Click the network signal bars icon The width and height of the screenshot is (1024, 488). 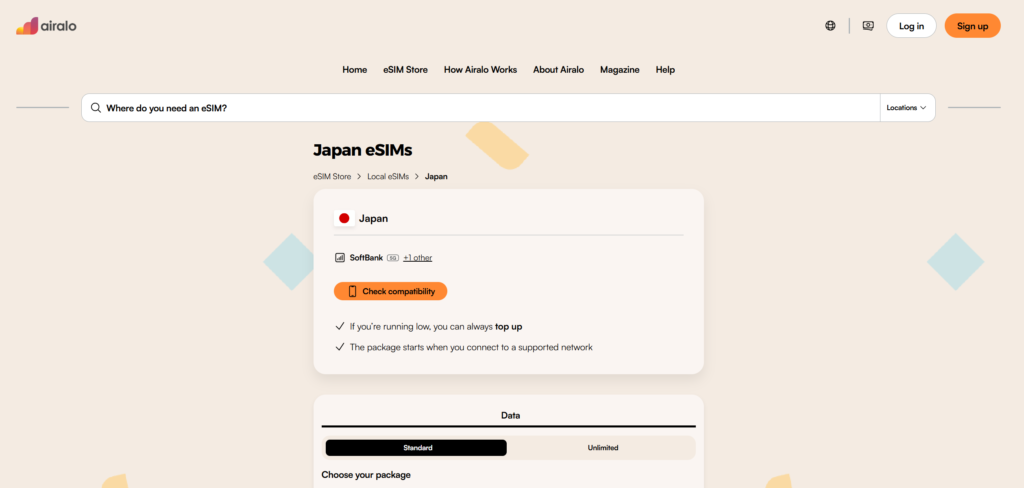(340, 258)
